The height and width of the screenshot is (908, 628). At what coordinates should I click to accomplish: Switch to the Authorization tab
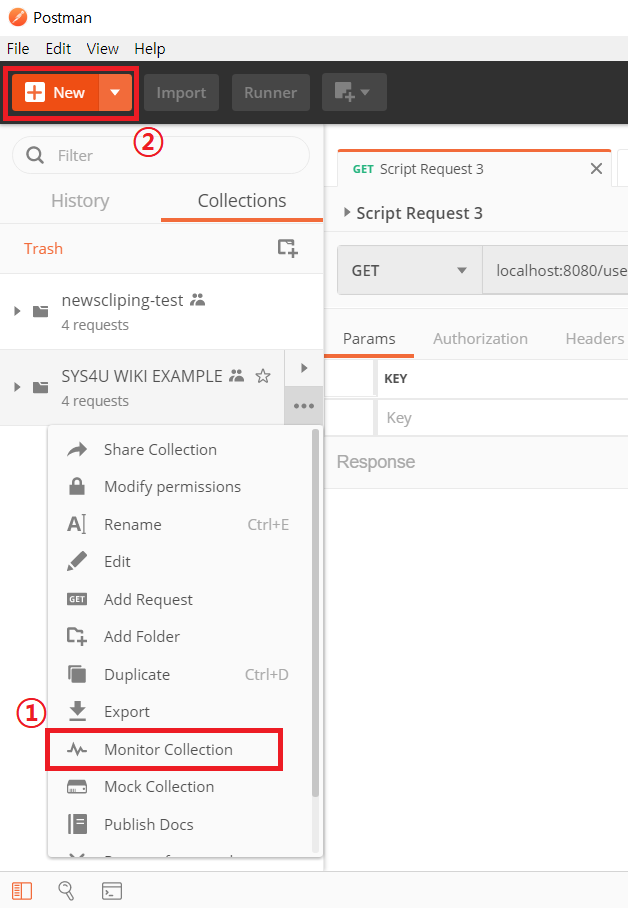(x=480, y=339)
